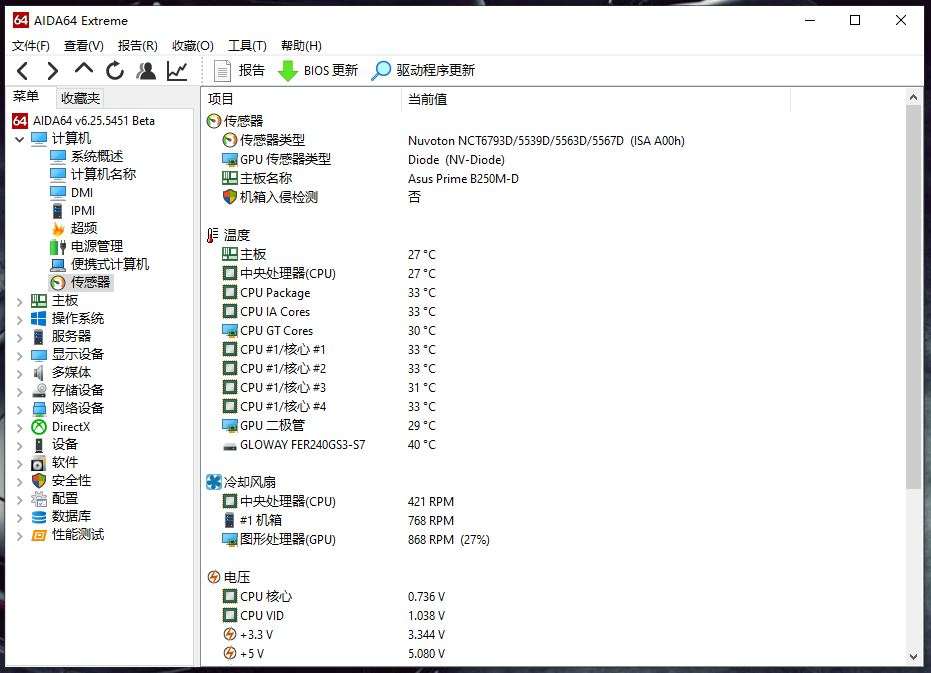This screenshot has height=673, width=931.
Task: Switch to the 菜单 tab
Action: point(26,97)
